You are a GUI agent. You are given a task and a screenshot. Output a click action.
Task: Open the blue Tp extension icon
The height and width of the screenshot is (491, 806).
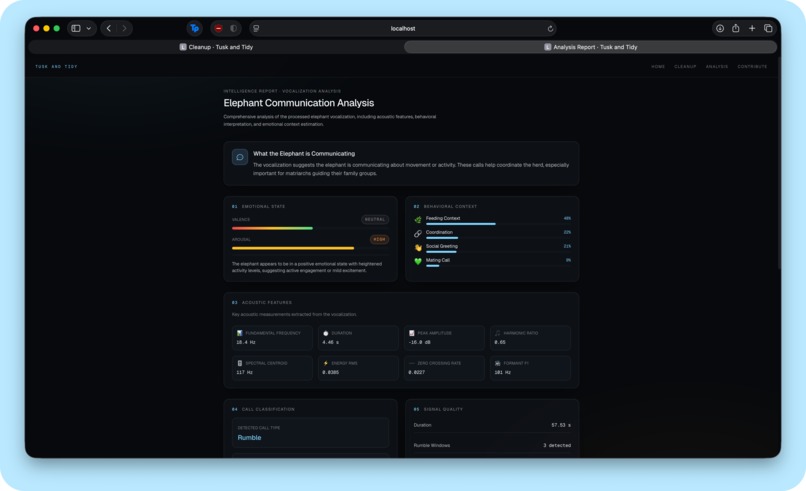(194, 28)
